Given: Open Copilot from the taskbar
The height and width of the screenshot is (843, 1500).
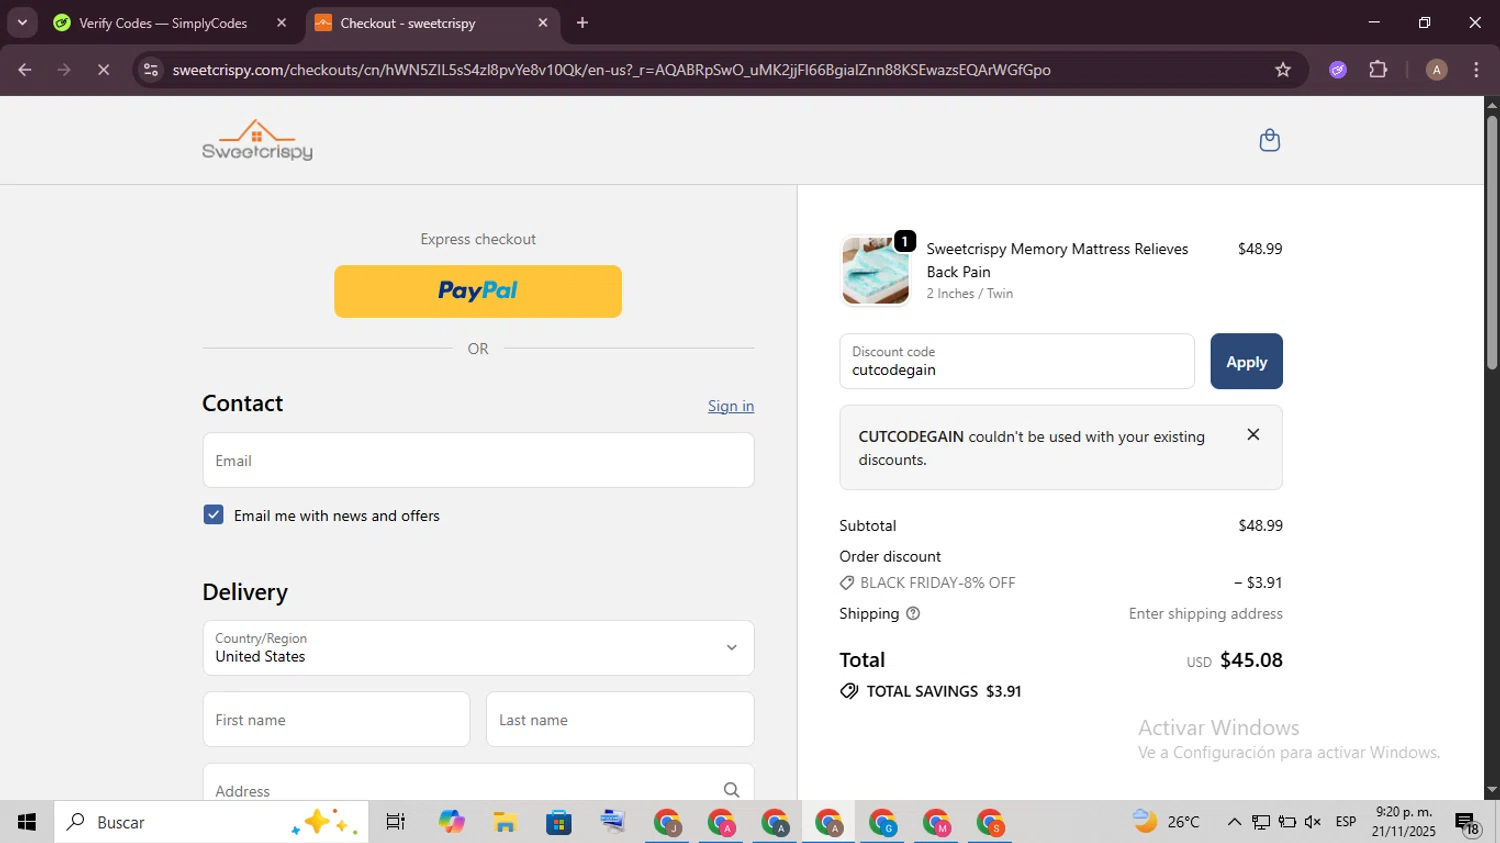Looking at the screenshot, I should [451, 822].
